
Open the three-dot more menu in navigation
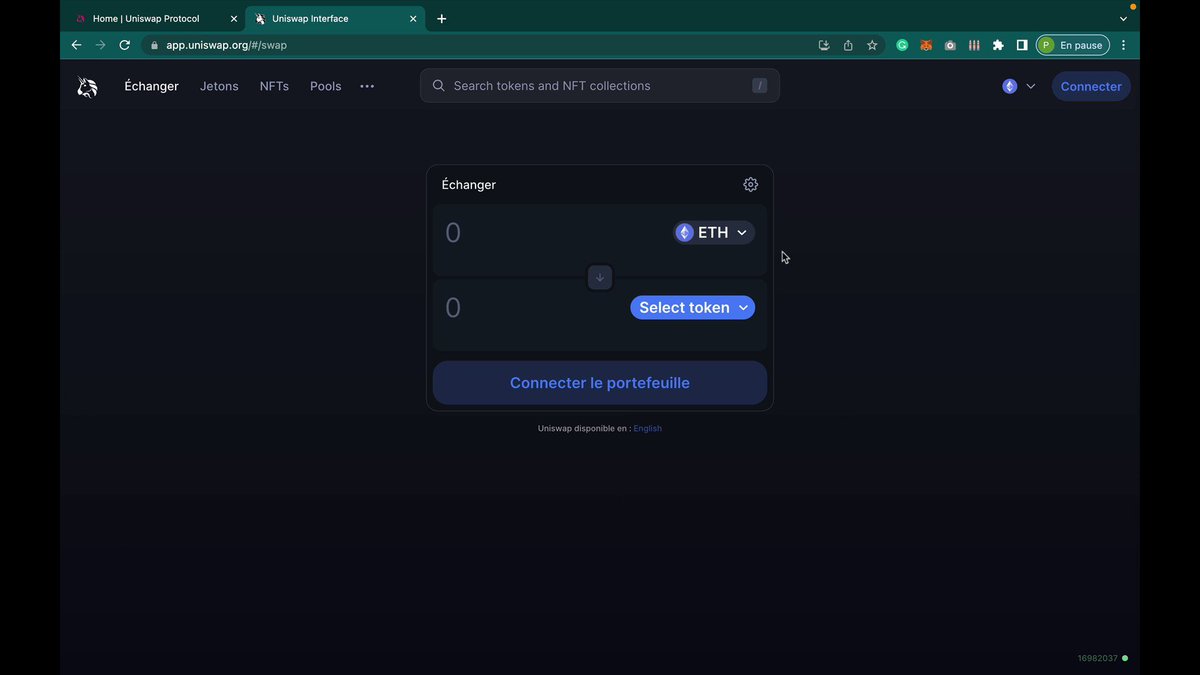click(367, 86)
